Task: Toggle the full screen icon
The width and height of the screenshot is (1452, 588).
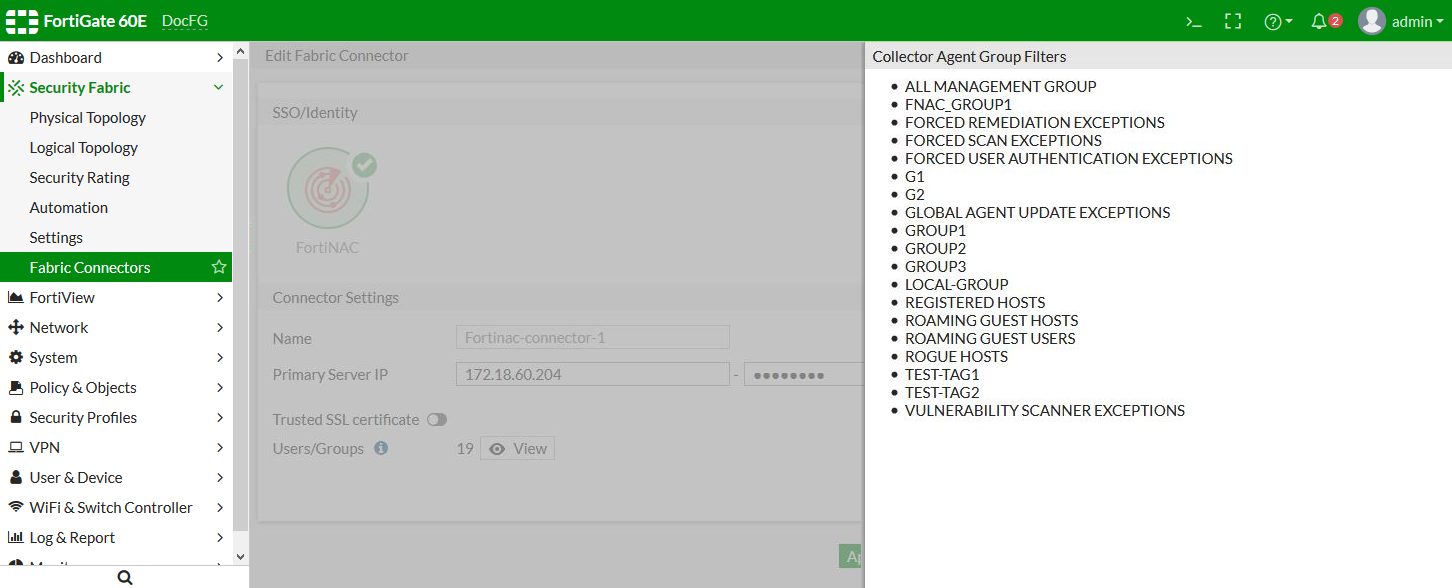Action: pos(1233,21)
